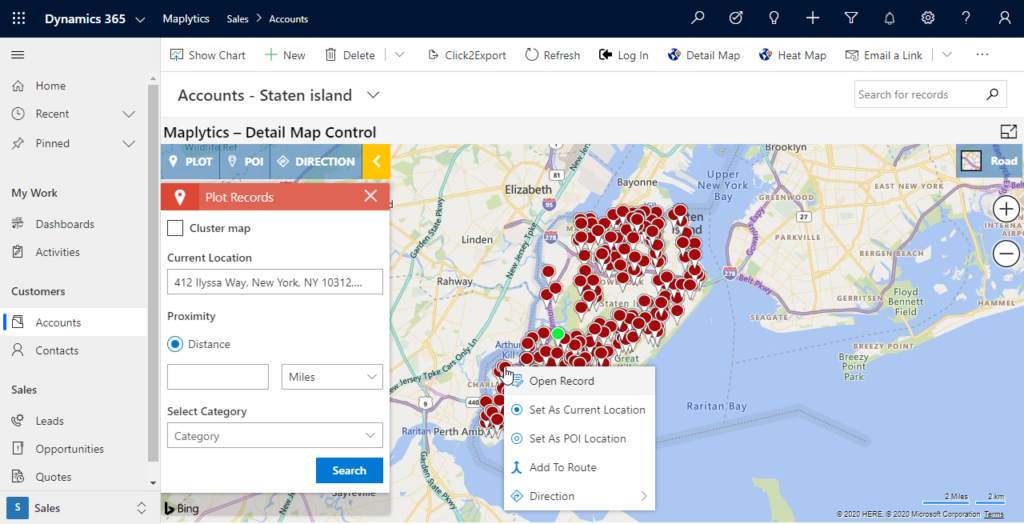This screenshot has width=1024, height=524.
Task: Click the search icon in records box
Action: pyautogui.click(x=993, y=94)
